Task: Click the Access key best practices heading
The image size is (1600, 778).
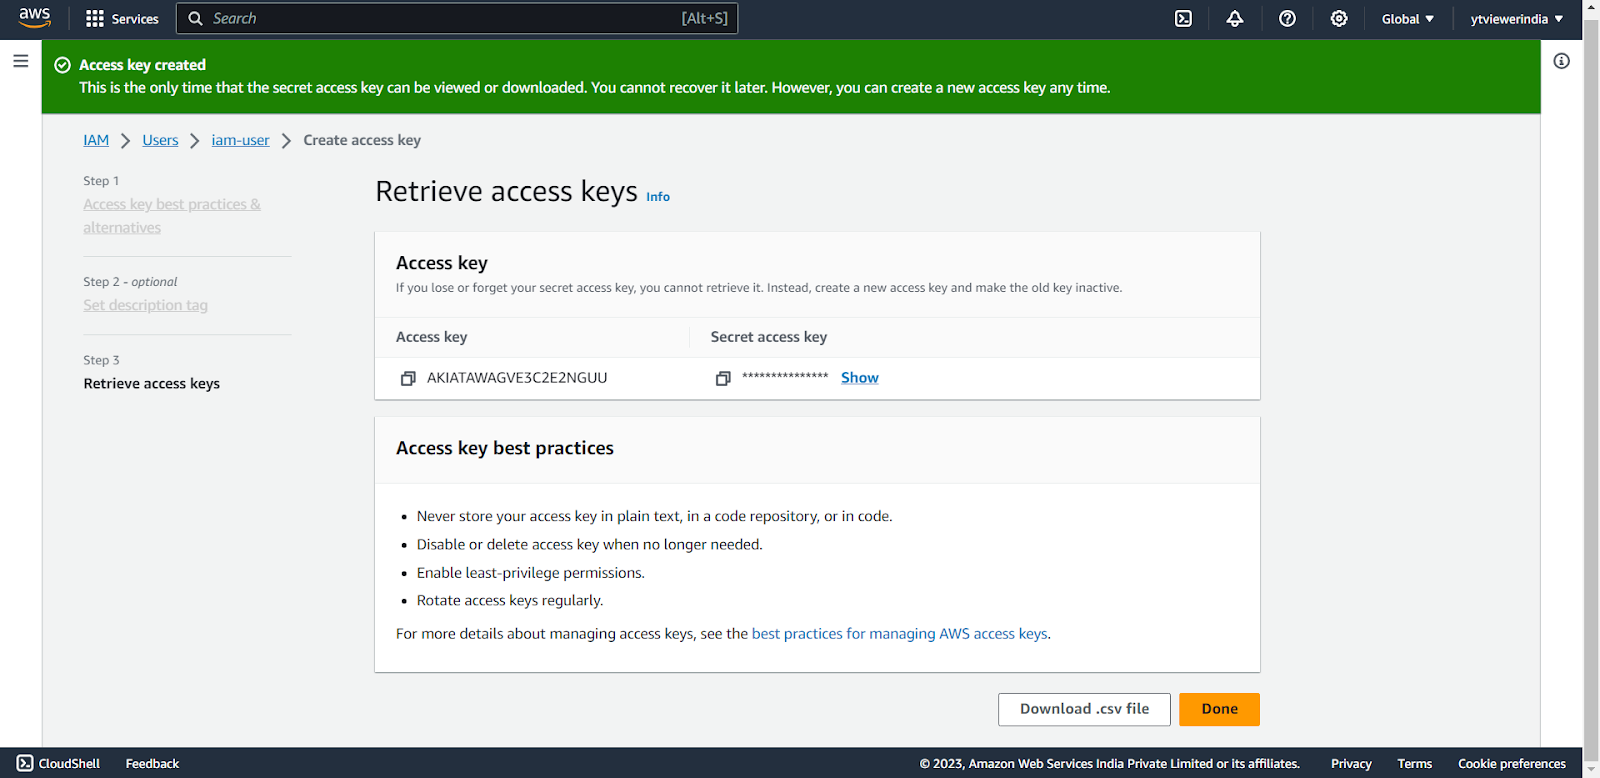Action: point(505,448)
